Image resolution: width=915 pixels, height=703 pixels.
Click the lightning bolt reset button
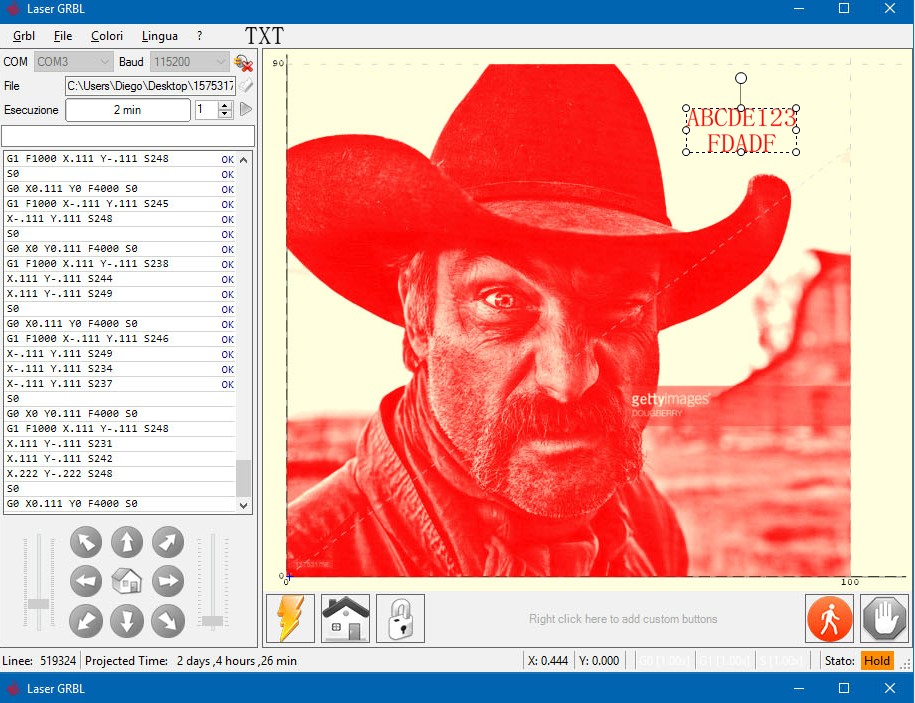tap(291, 619)
